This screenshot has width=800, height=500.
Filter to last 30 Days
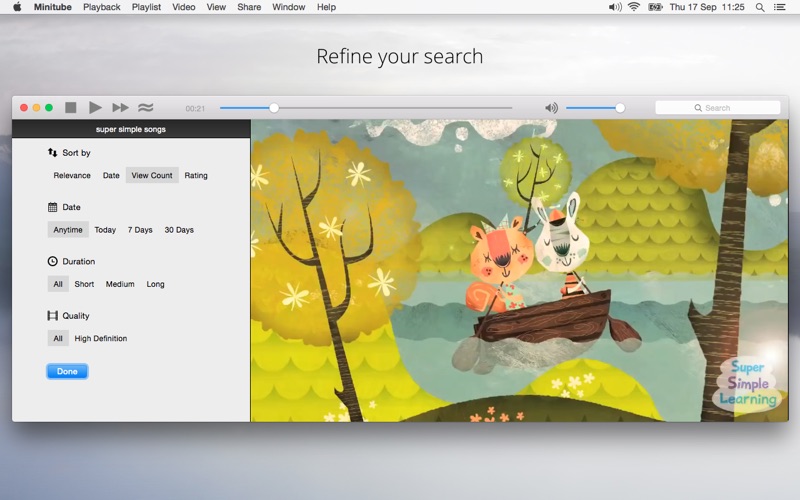pos(179,230)
